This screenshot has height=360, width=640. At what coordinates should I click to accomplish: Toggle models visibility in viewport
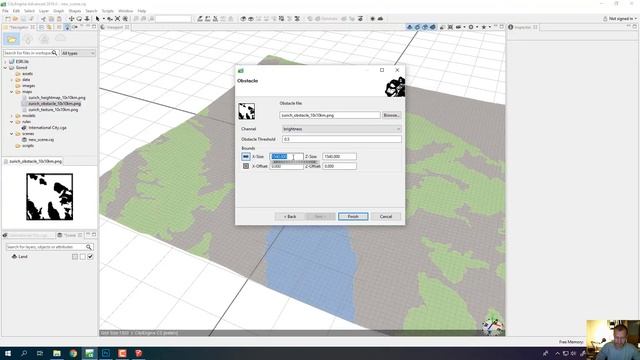point(433,27)
